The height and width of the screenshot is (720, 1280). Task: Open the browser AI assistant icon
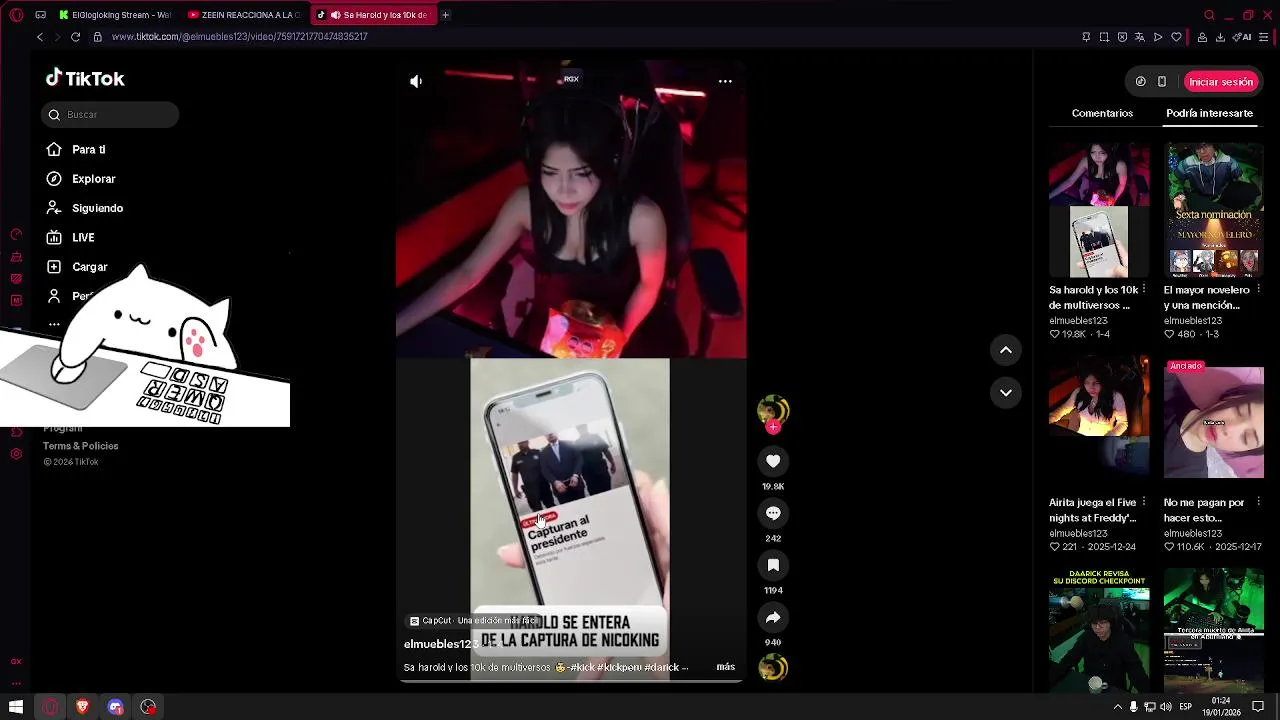coord(1244,37)
